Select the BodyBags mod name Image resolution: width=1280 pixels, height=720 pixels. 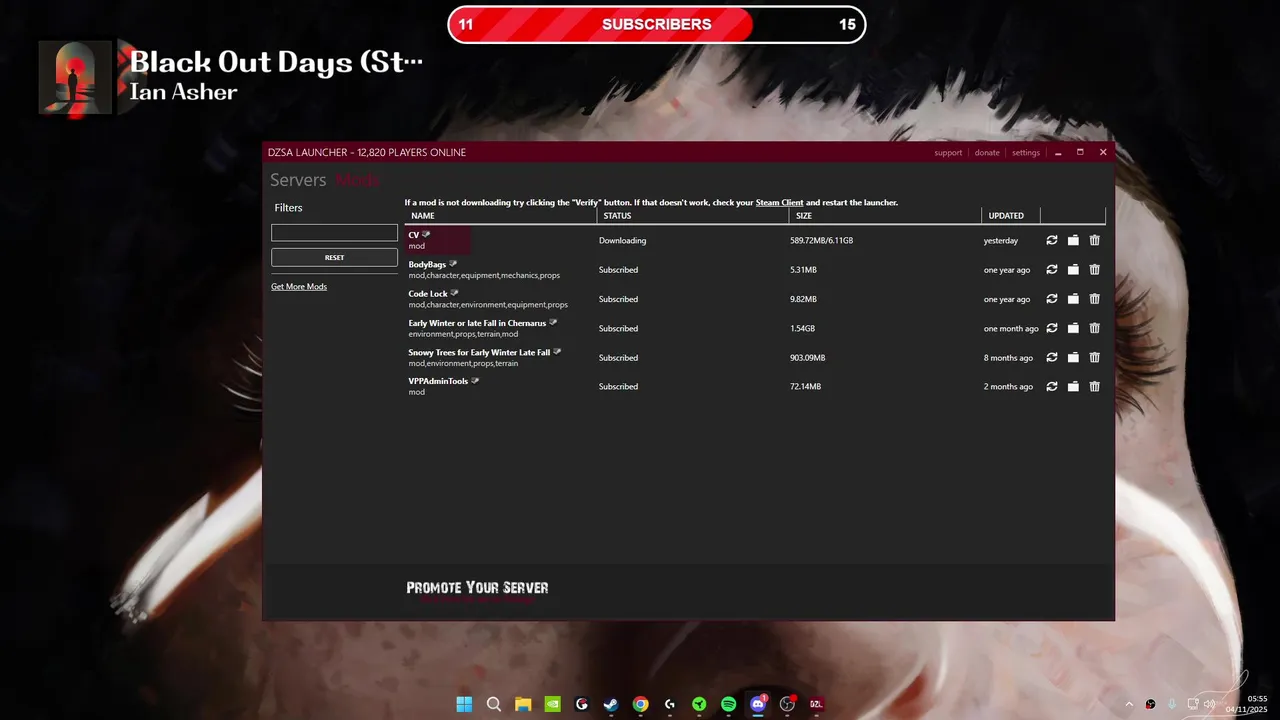coord(427,265)
